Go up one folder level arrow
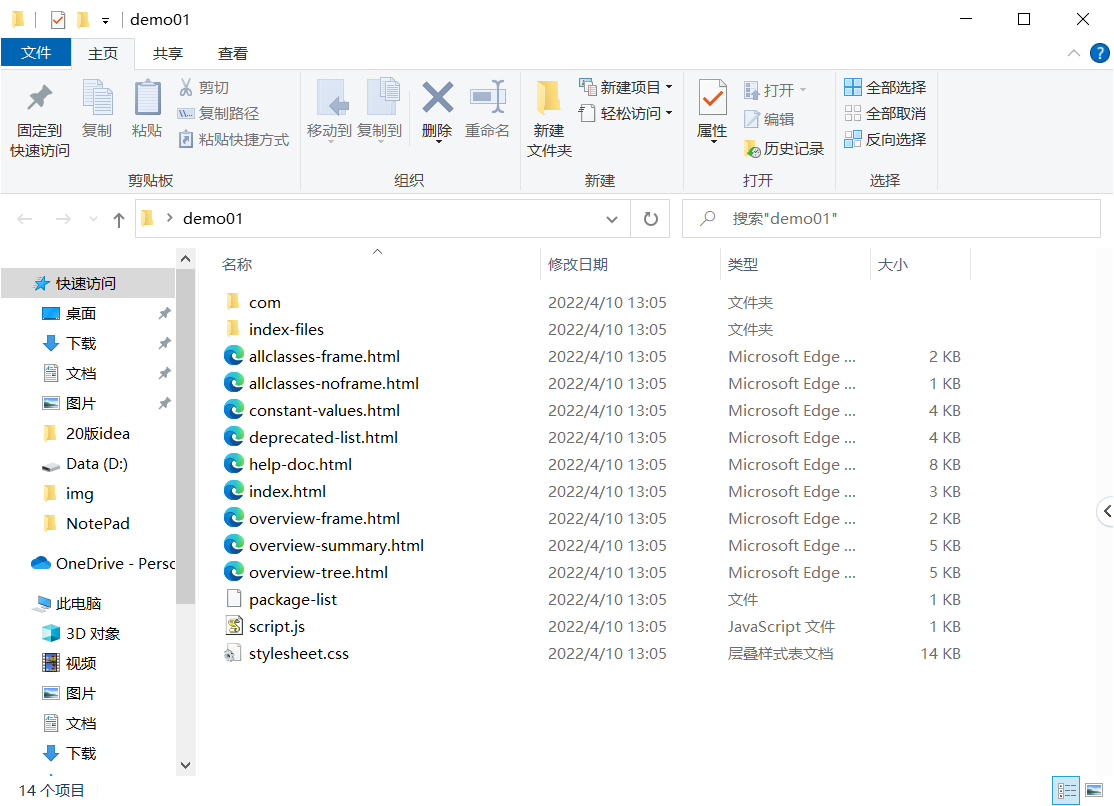Screen dimensions: 1114x806 119,220
